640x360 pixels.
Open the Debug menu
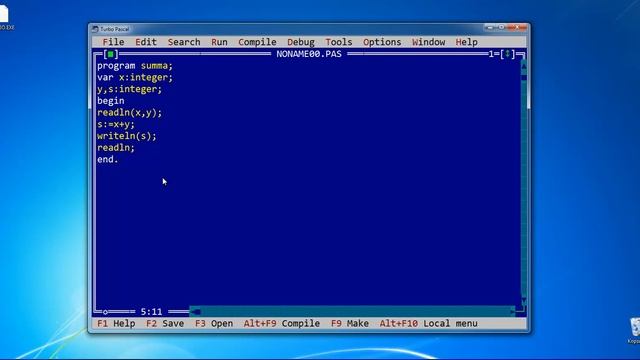pyautogui.click(x=301, y=42)
